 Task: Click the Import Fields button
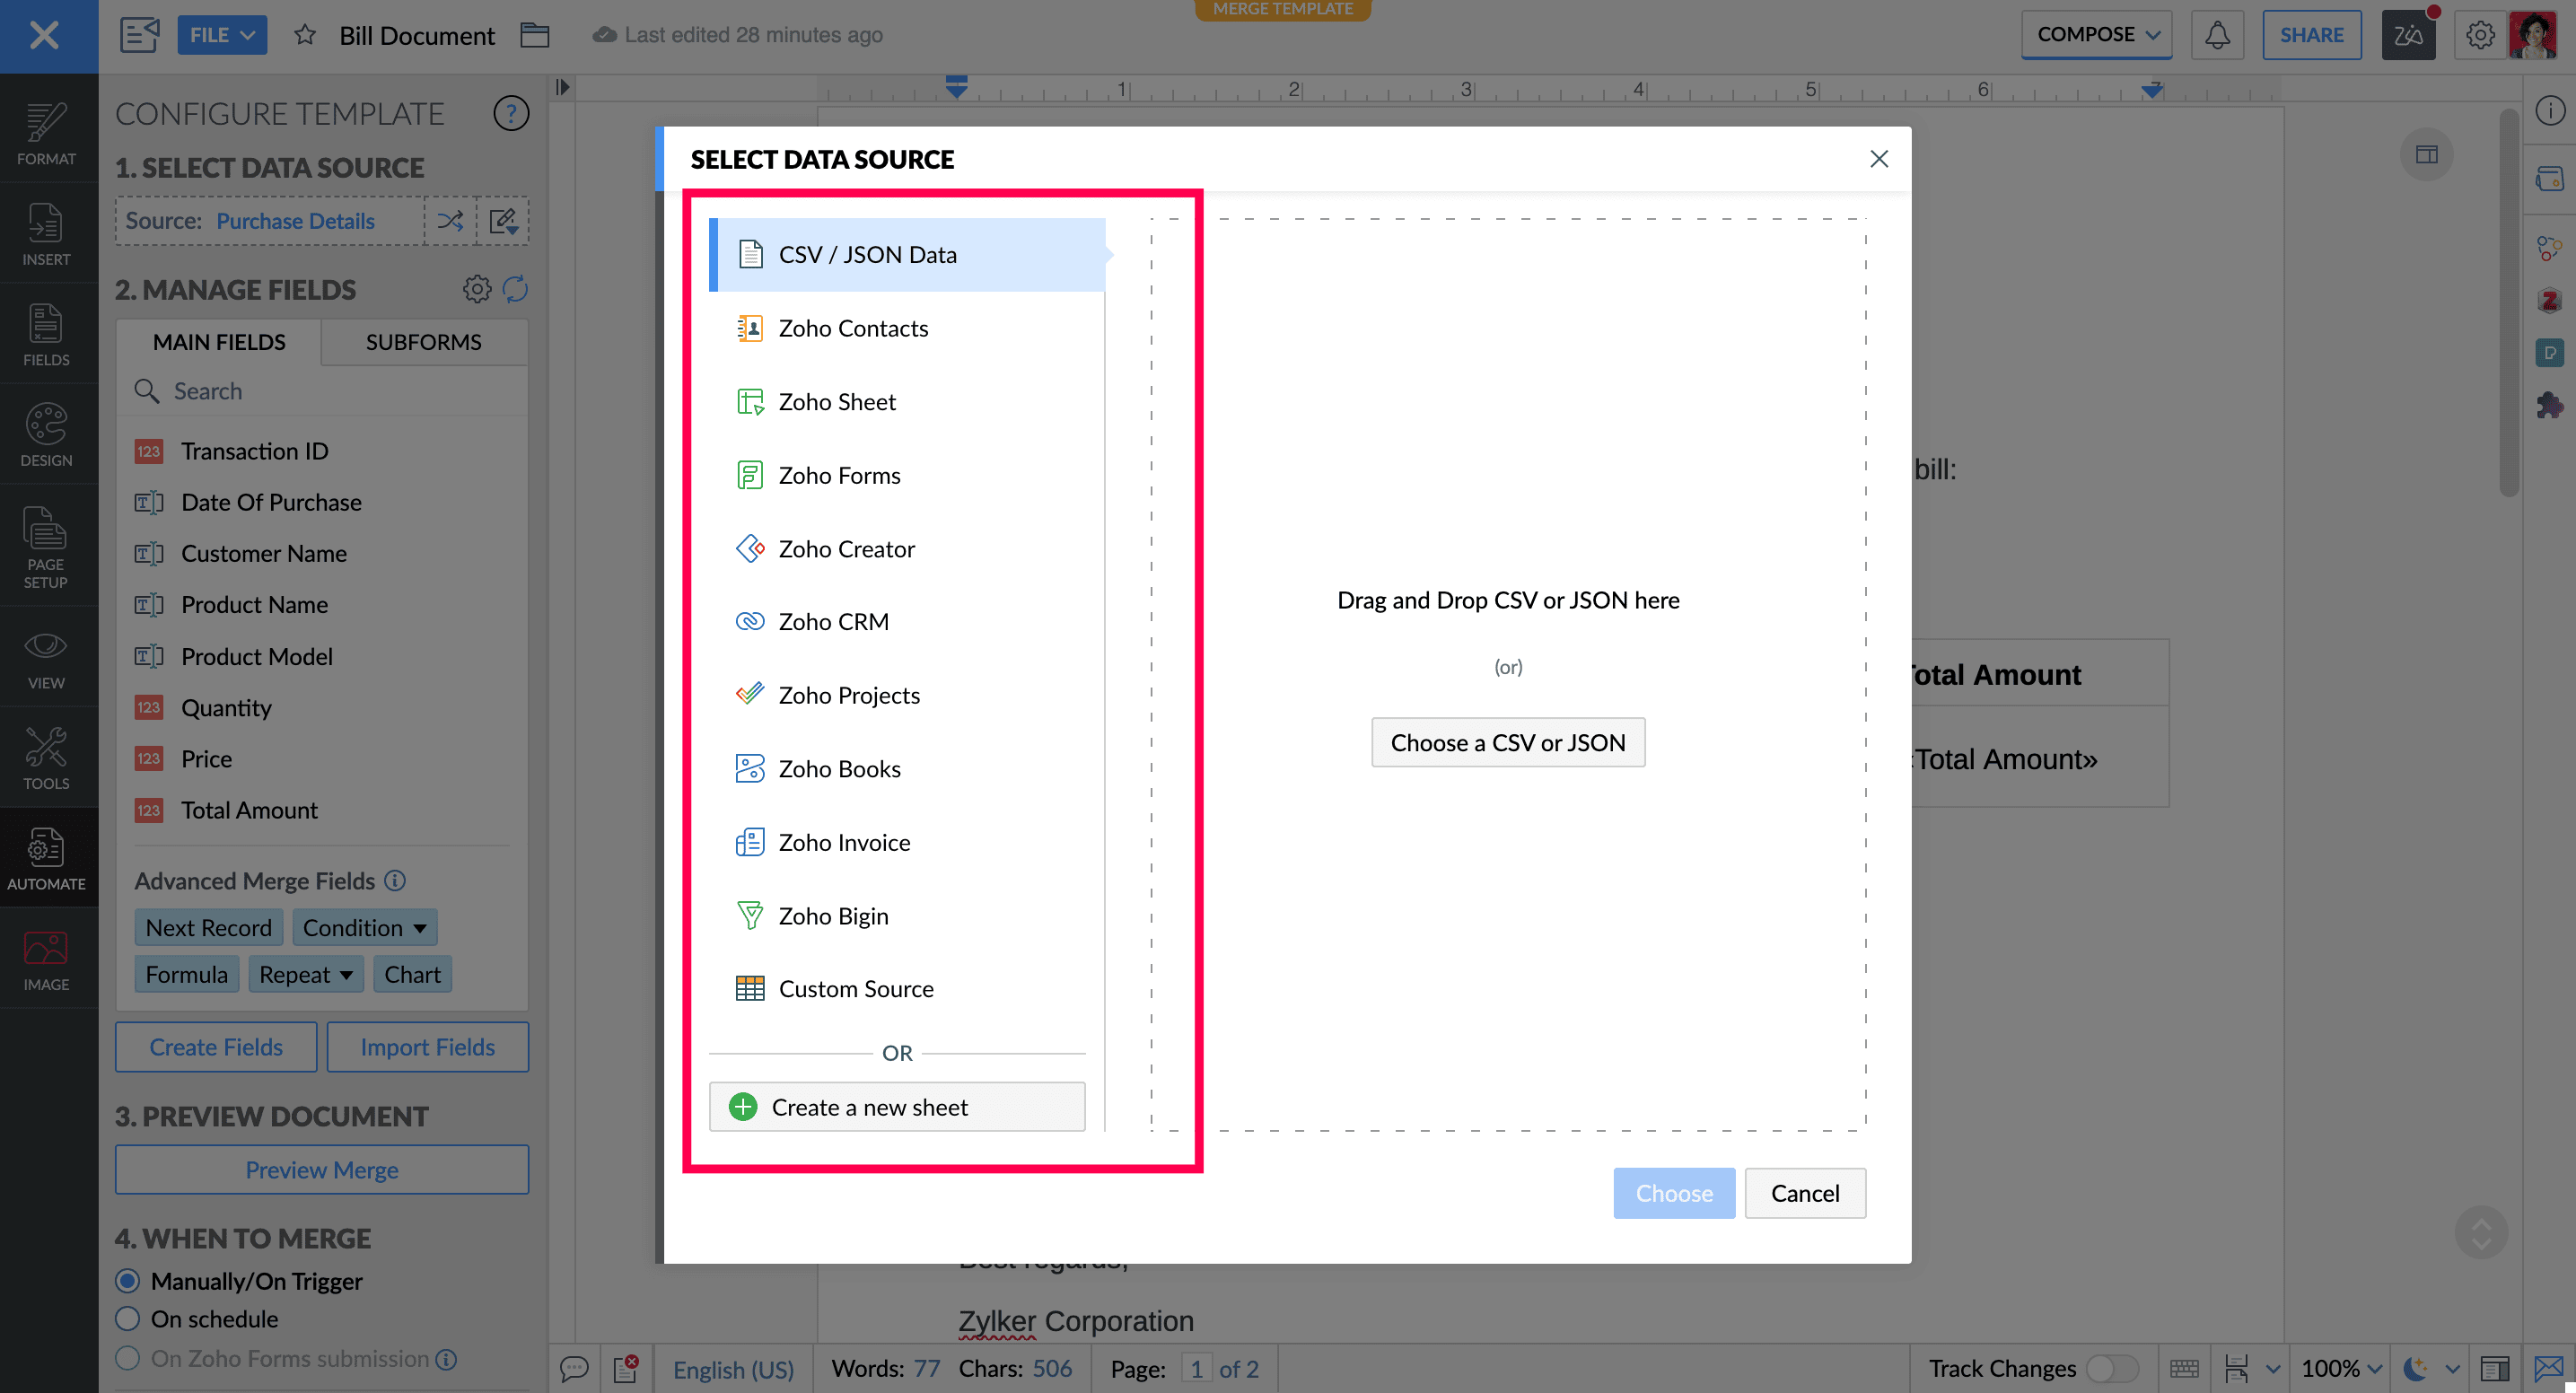(x=427, y=1046)
